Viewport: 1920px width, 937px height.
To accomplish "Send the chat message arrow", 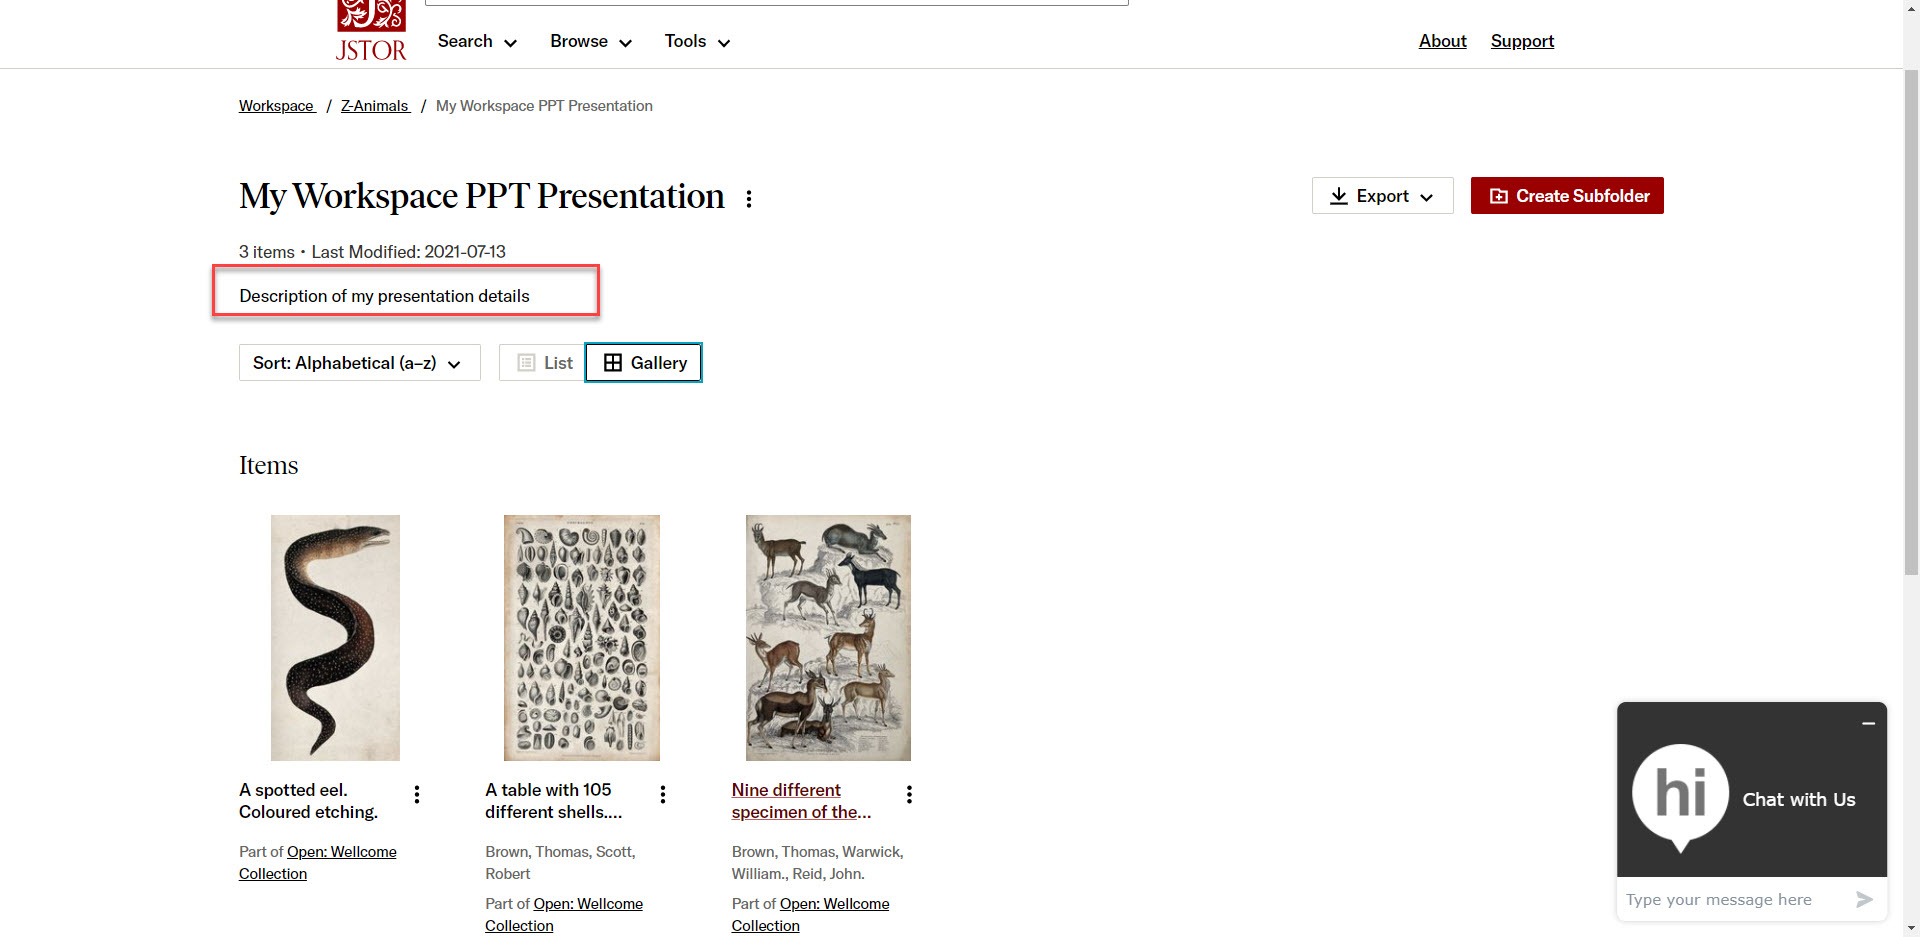I will pyautogui.click(x=1864, y=900).
